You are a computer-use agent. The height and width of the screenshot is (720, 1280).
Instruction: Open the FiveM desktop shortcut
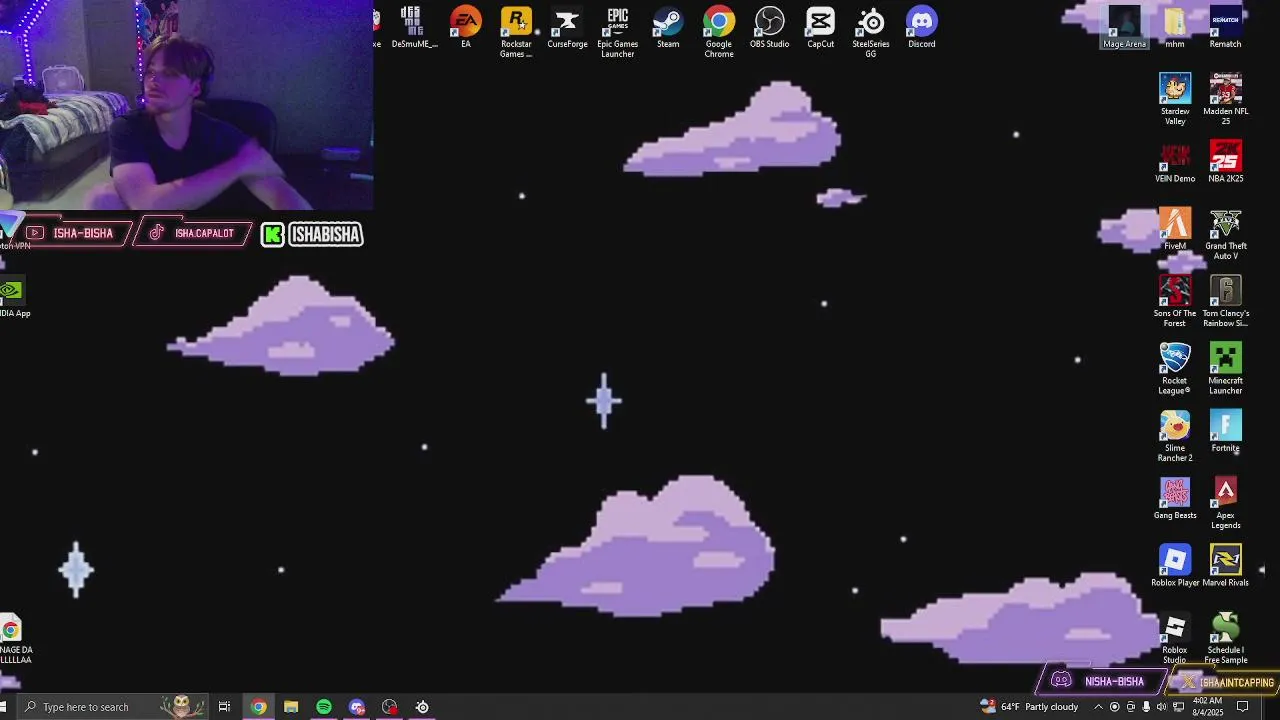point(1175,229)
